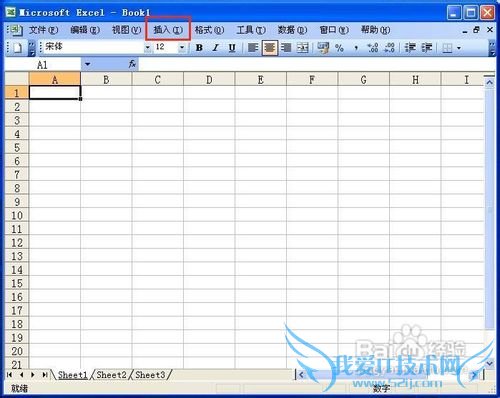This screenshot has height=398, width=500.
Task: Toggle the Center alignment button
Action: click(x=270, y=48)
